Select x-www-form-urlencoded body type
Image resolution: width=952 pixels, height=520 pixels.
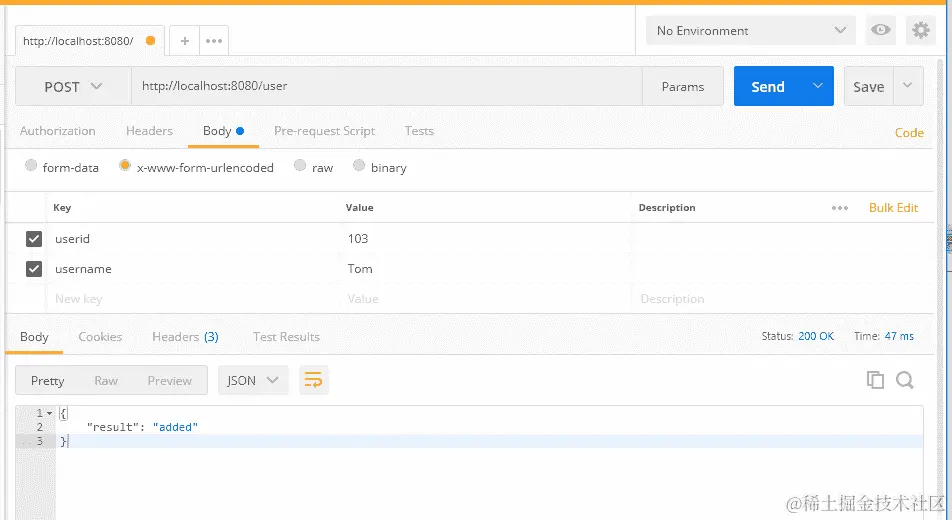coord(124,165)
